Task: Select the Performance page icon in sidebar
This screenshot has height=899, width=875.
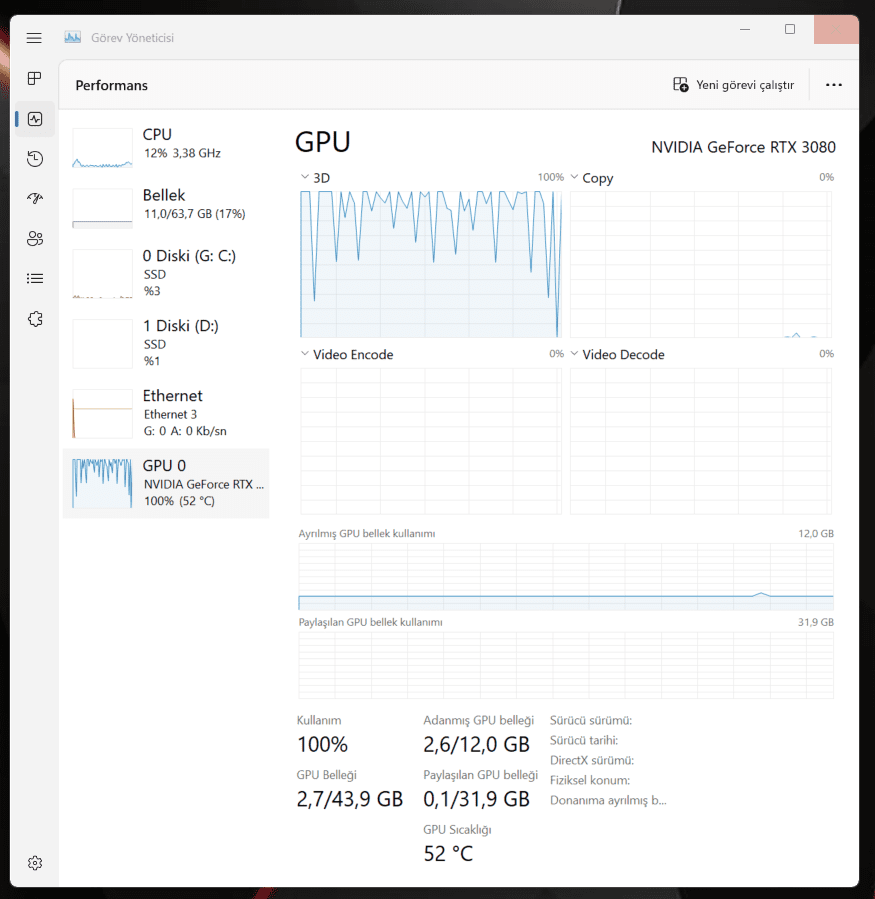Action: (35, 119)
